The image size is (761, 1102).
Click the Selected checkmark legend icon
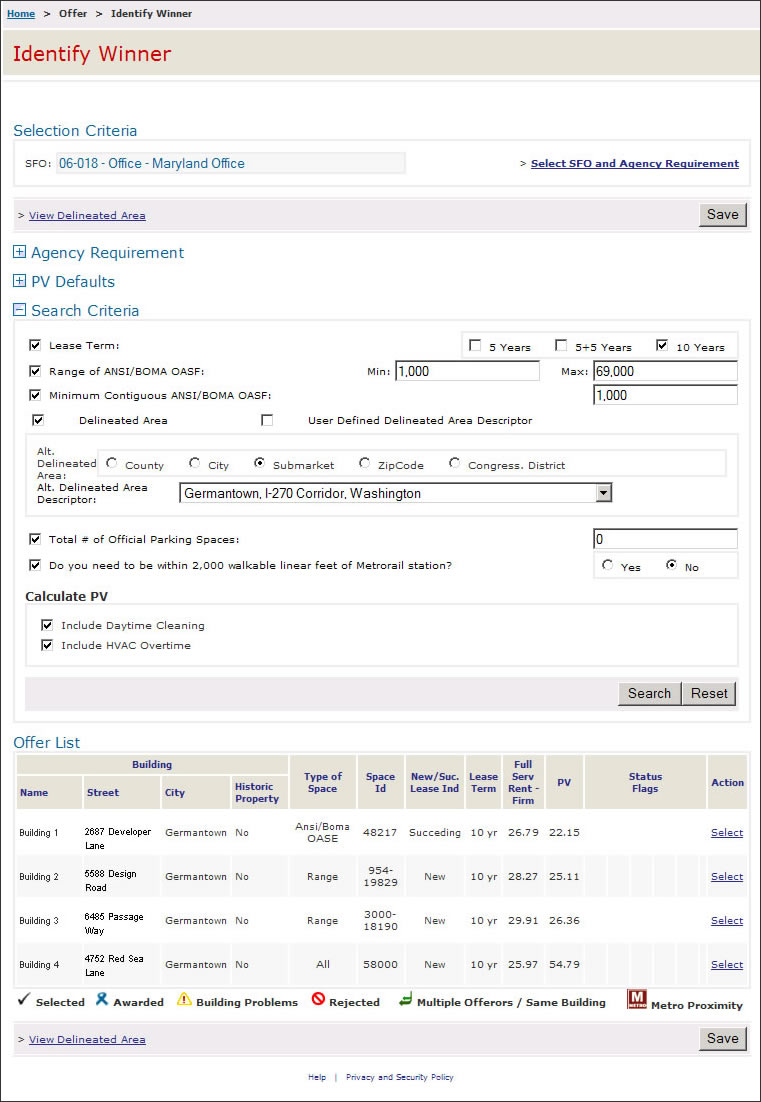(23, 1000)
